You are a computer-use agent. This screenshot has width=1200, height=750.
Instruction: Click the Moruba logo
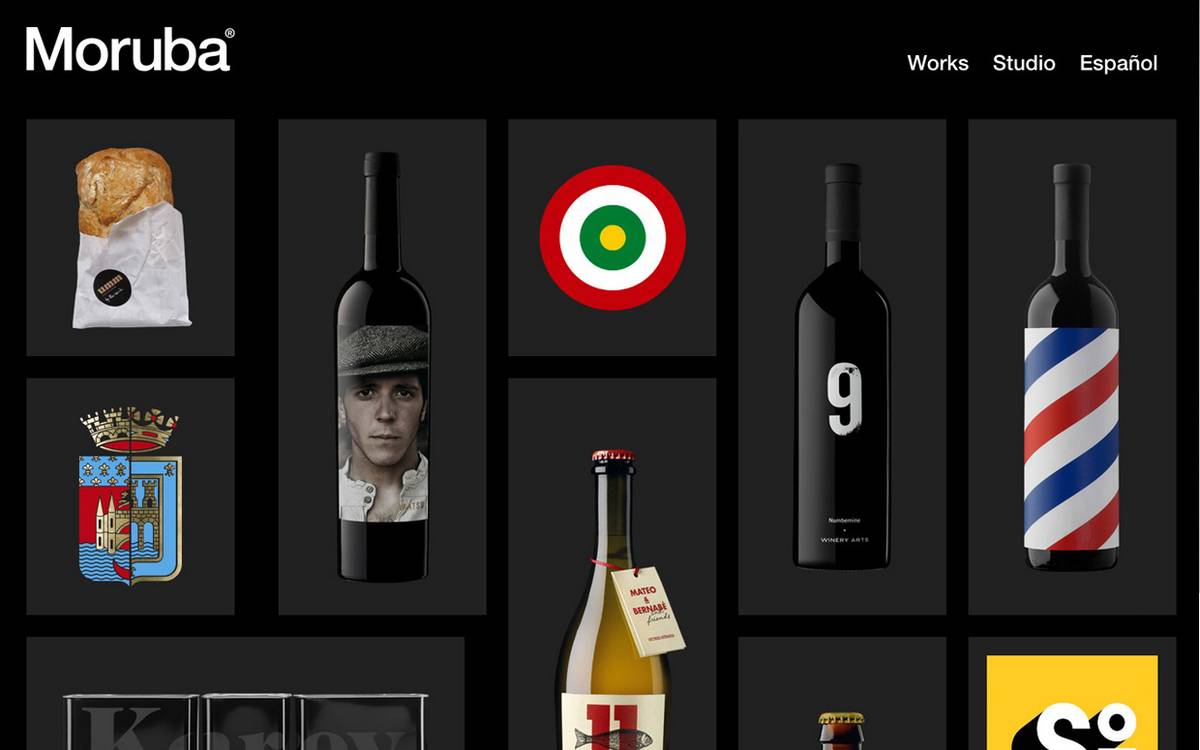pos(130,50)
